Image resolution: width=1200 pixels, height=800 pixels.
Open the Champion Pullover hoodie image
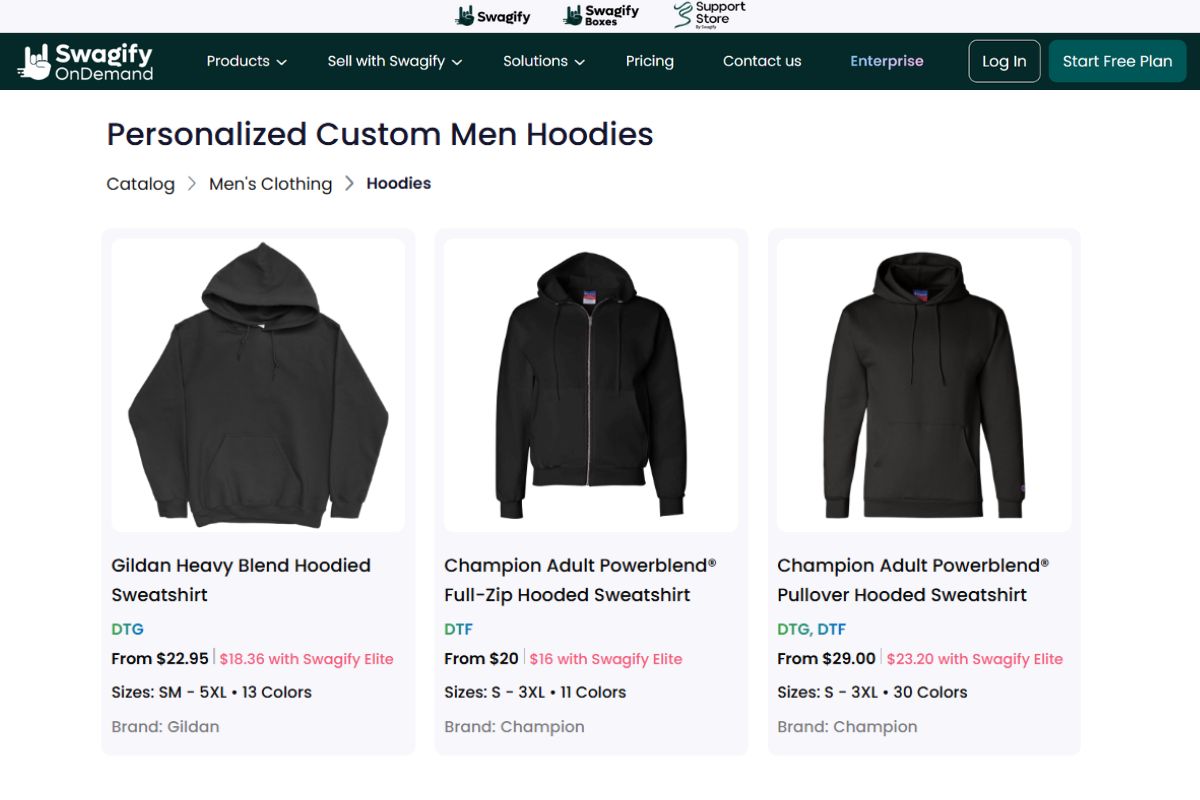coord(924,385)
